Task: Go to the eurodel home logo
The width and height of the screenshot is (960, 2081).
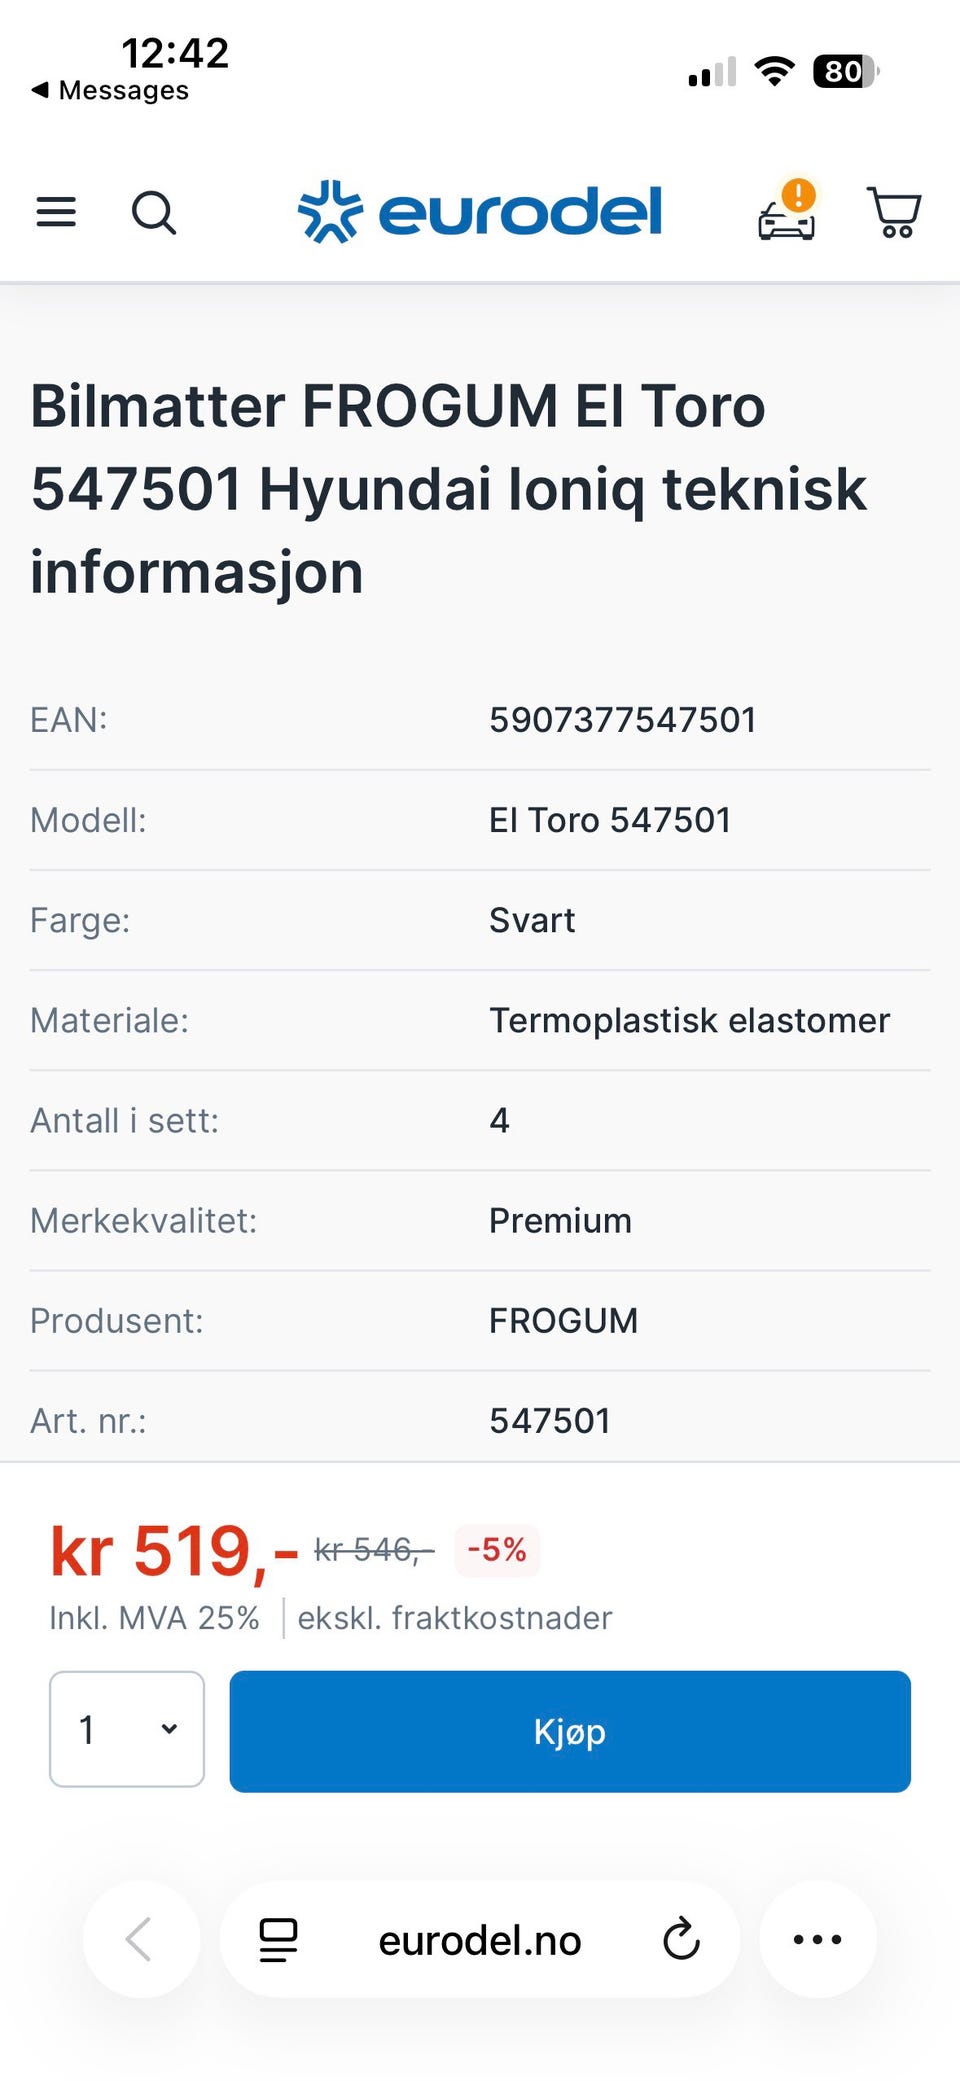Action: 480,212
